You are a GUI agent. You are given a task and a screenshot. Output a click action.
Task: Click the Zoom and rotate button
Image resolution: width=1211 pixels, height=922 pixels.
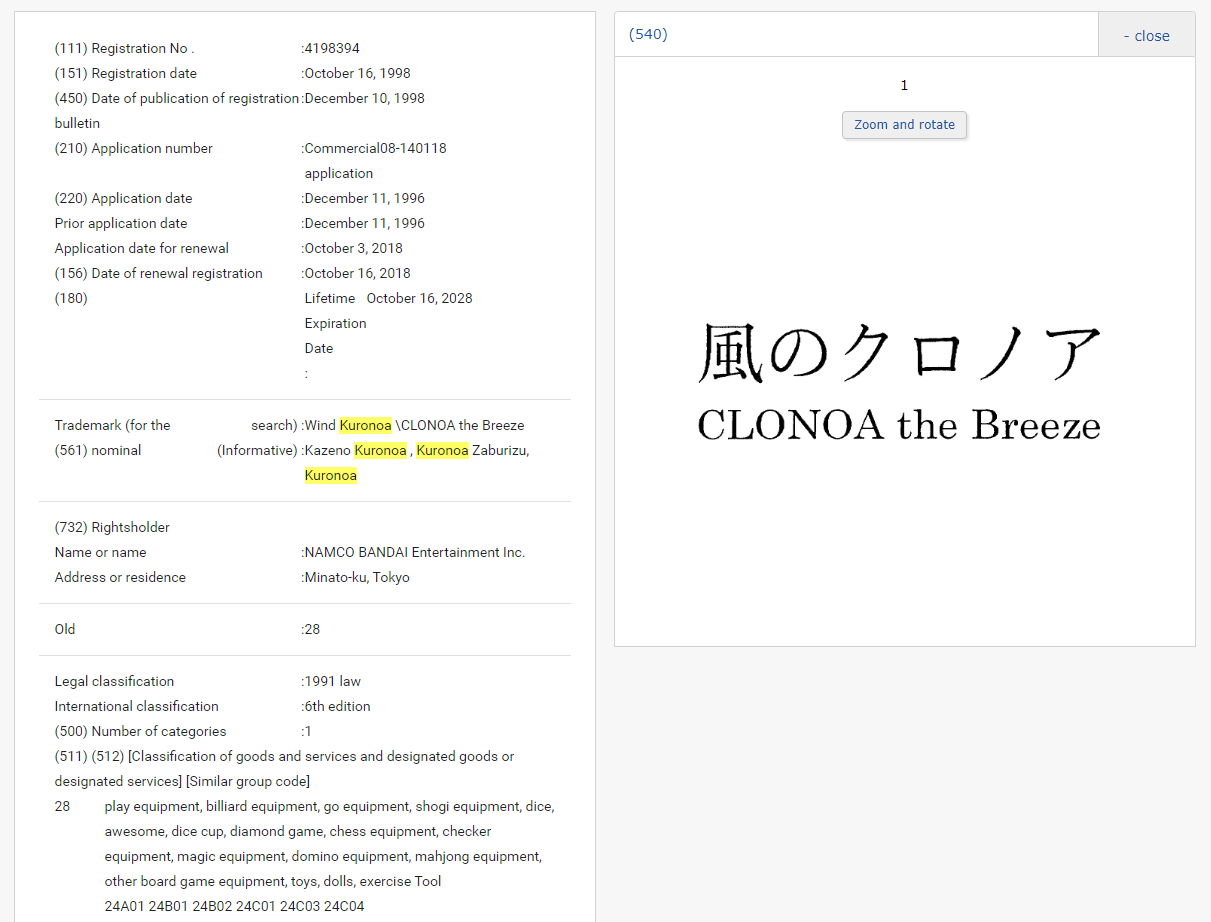tap(904, 125)
